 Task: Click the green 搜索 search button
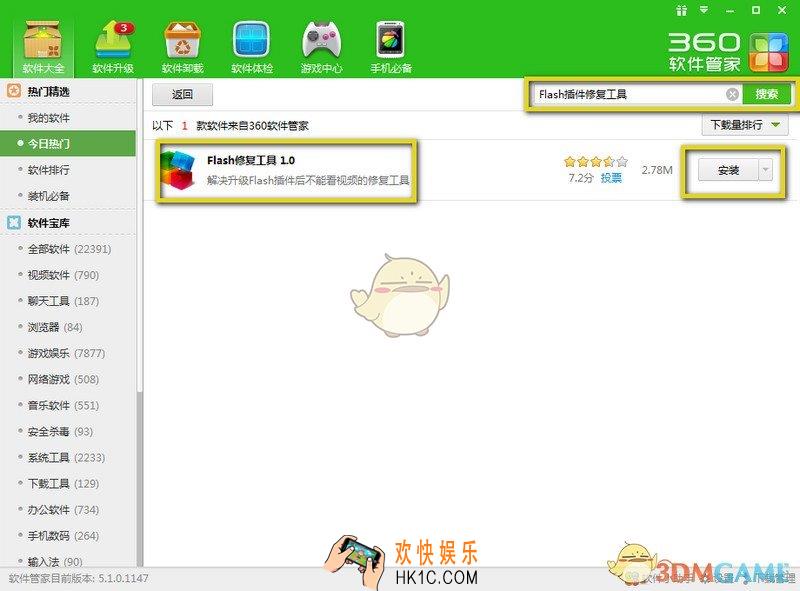pos(766,94)
